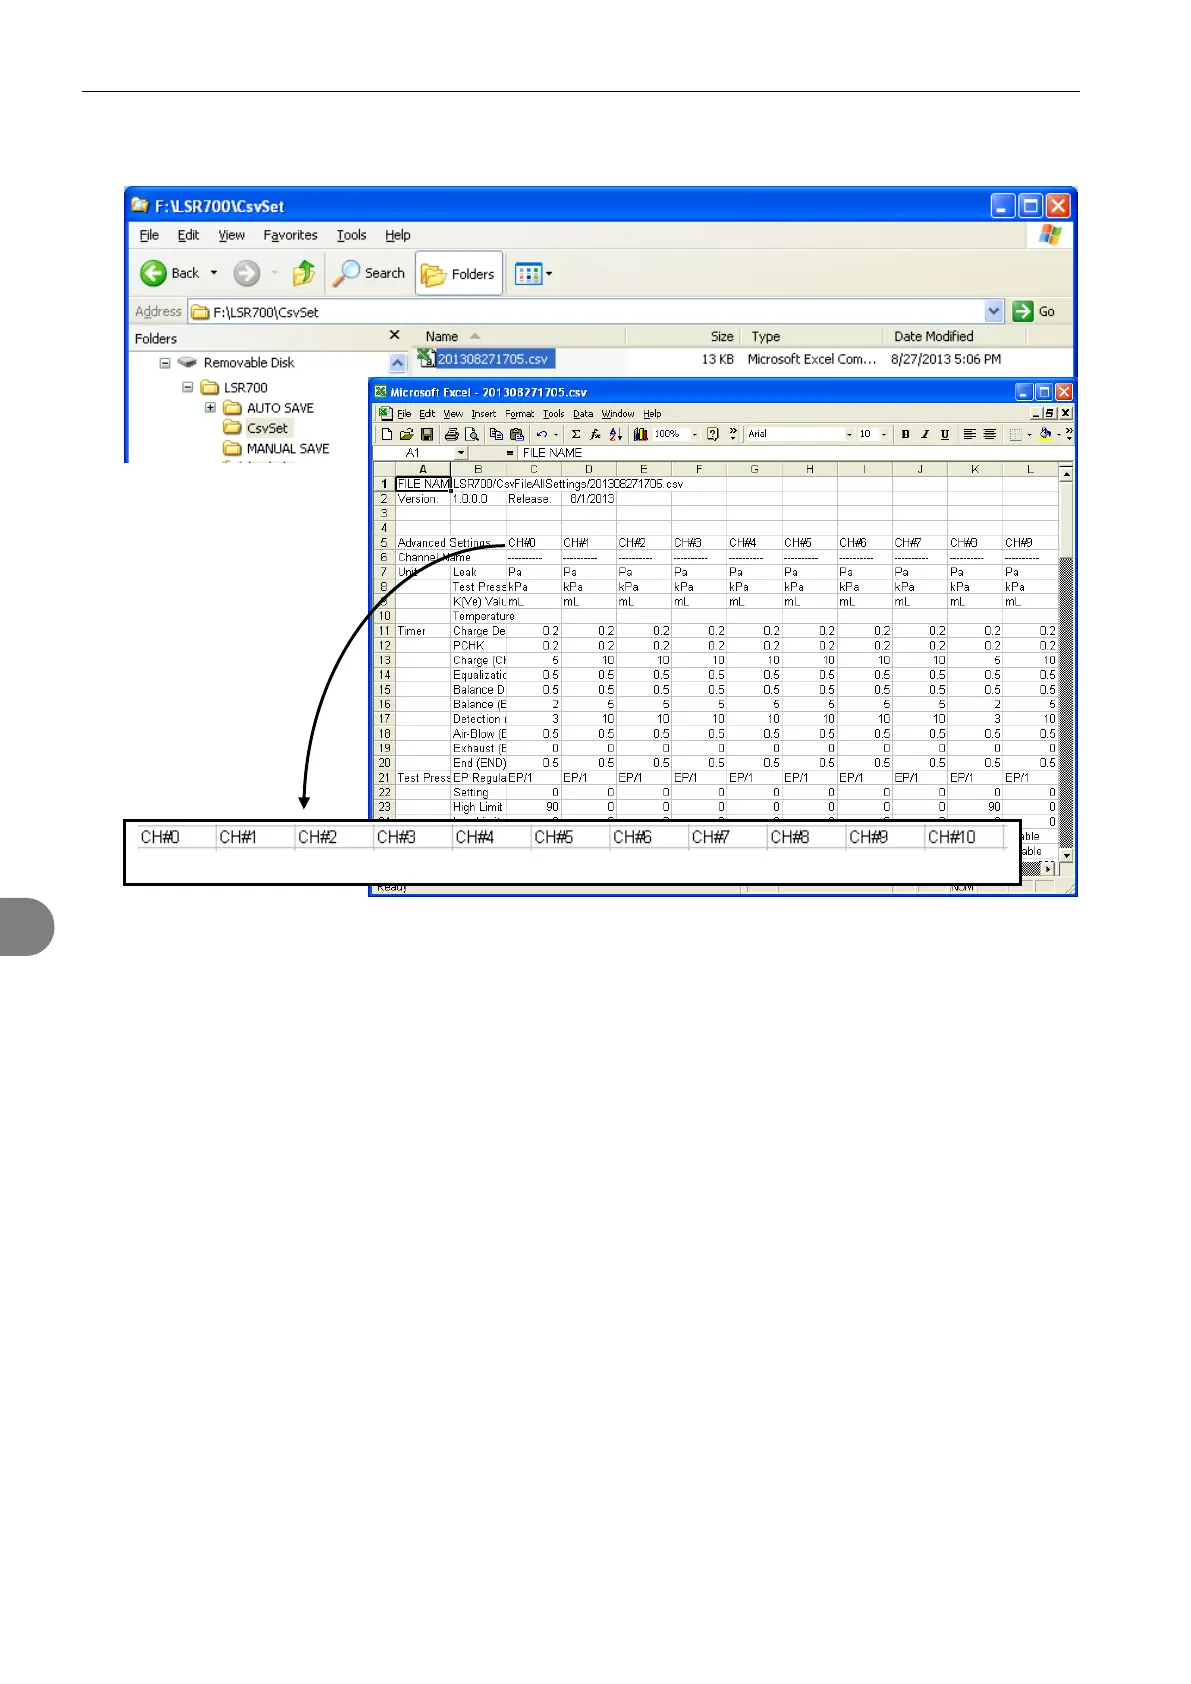Go Back in the Explorer window
Viewport: 1191px width, 1684px height.
(170, 273)
